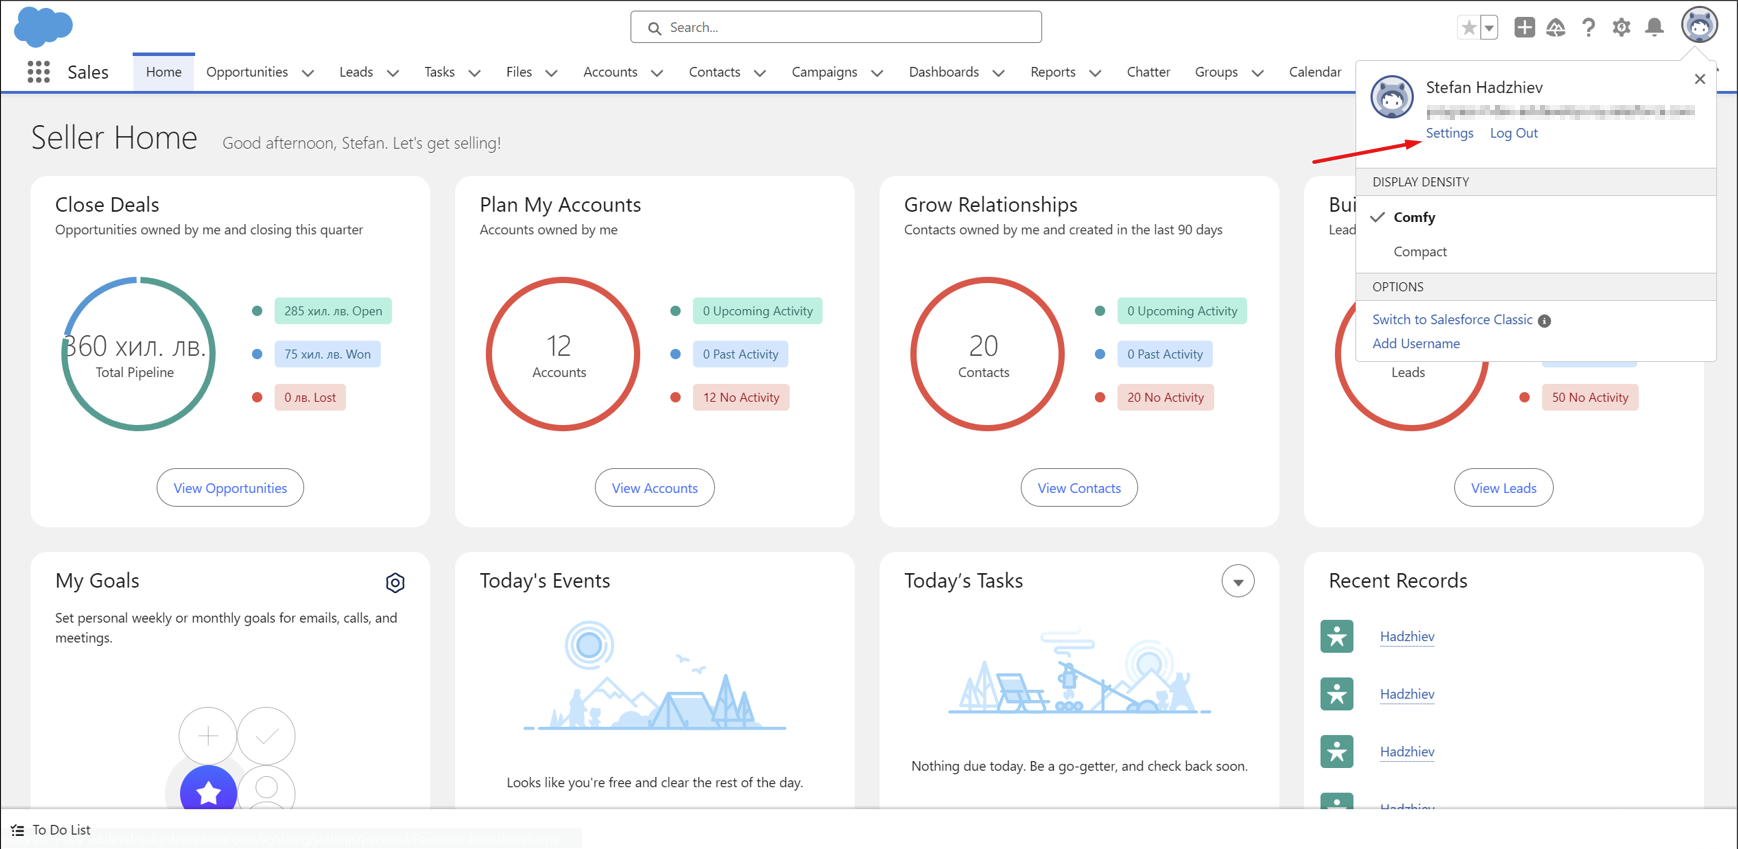Click the user profile avatar icon in header
Screen dimensions: 1738x849
[x=1699, y=25]
